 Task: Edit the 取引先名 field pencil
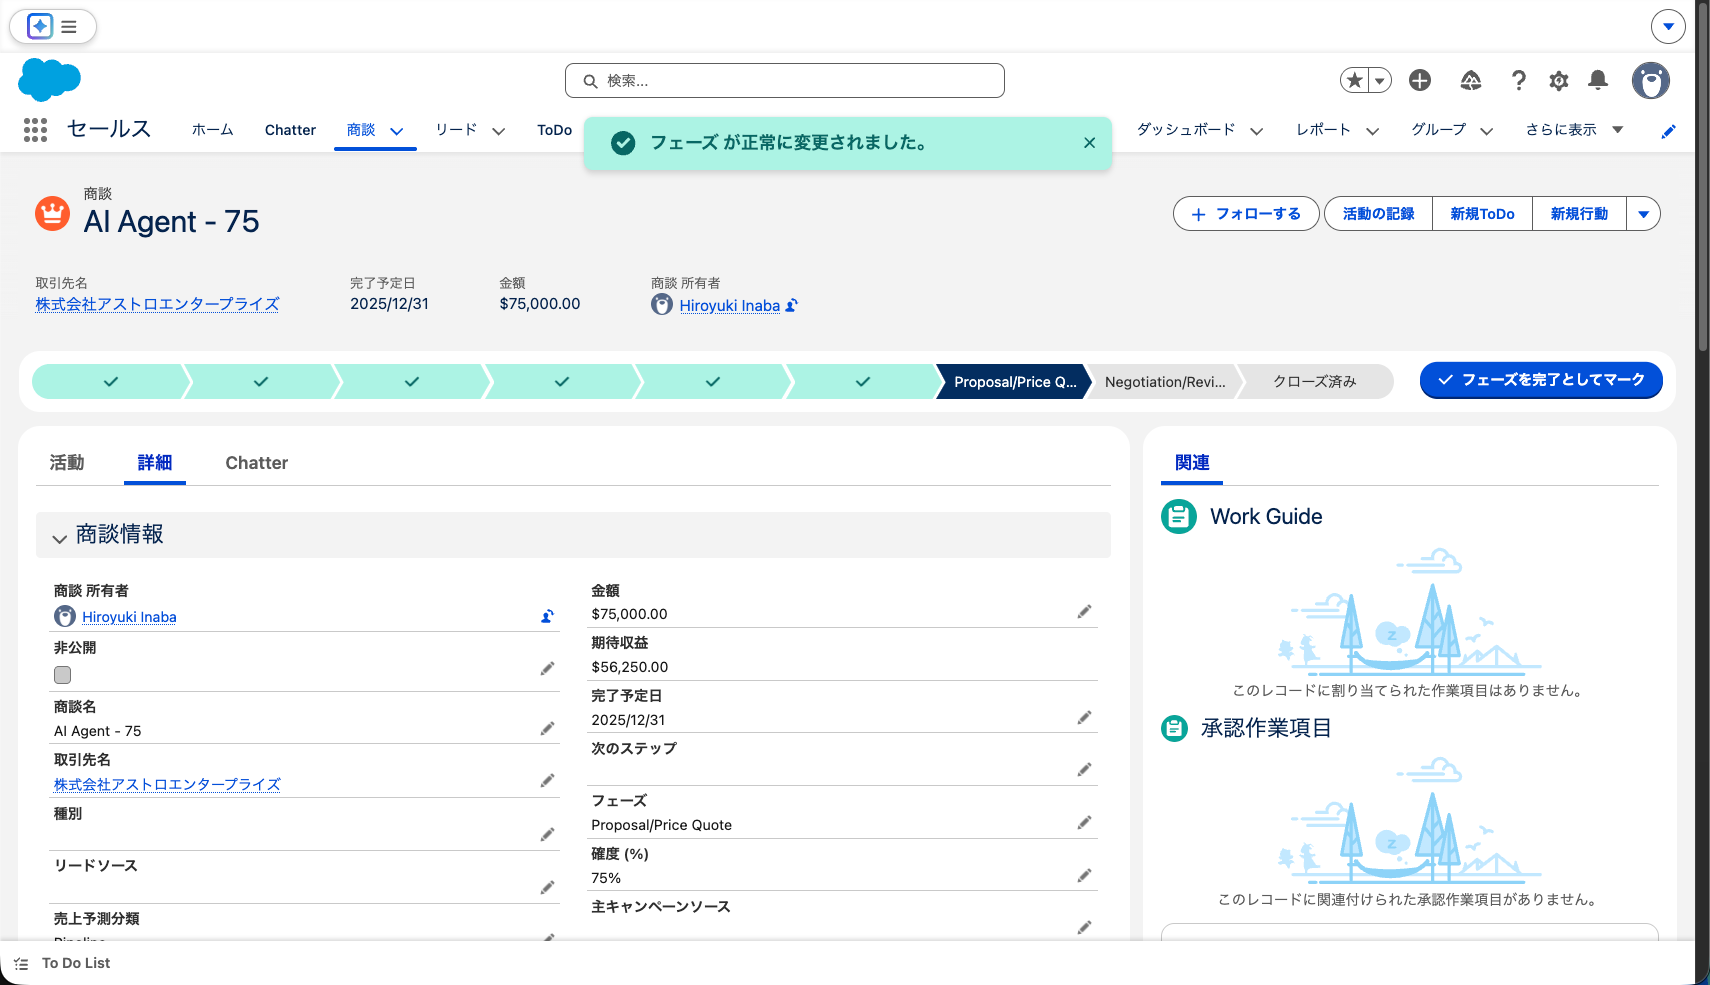pyautogui.click(x=548, y=780)
